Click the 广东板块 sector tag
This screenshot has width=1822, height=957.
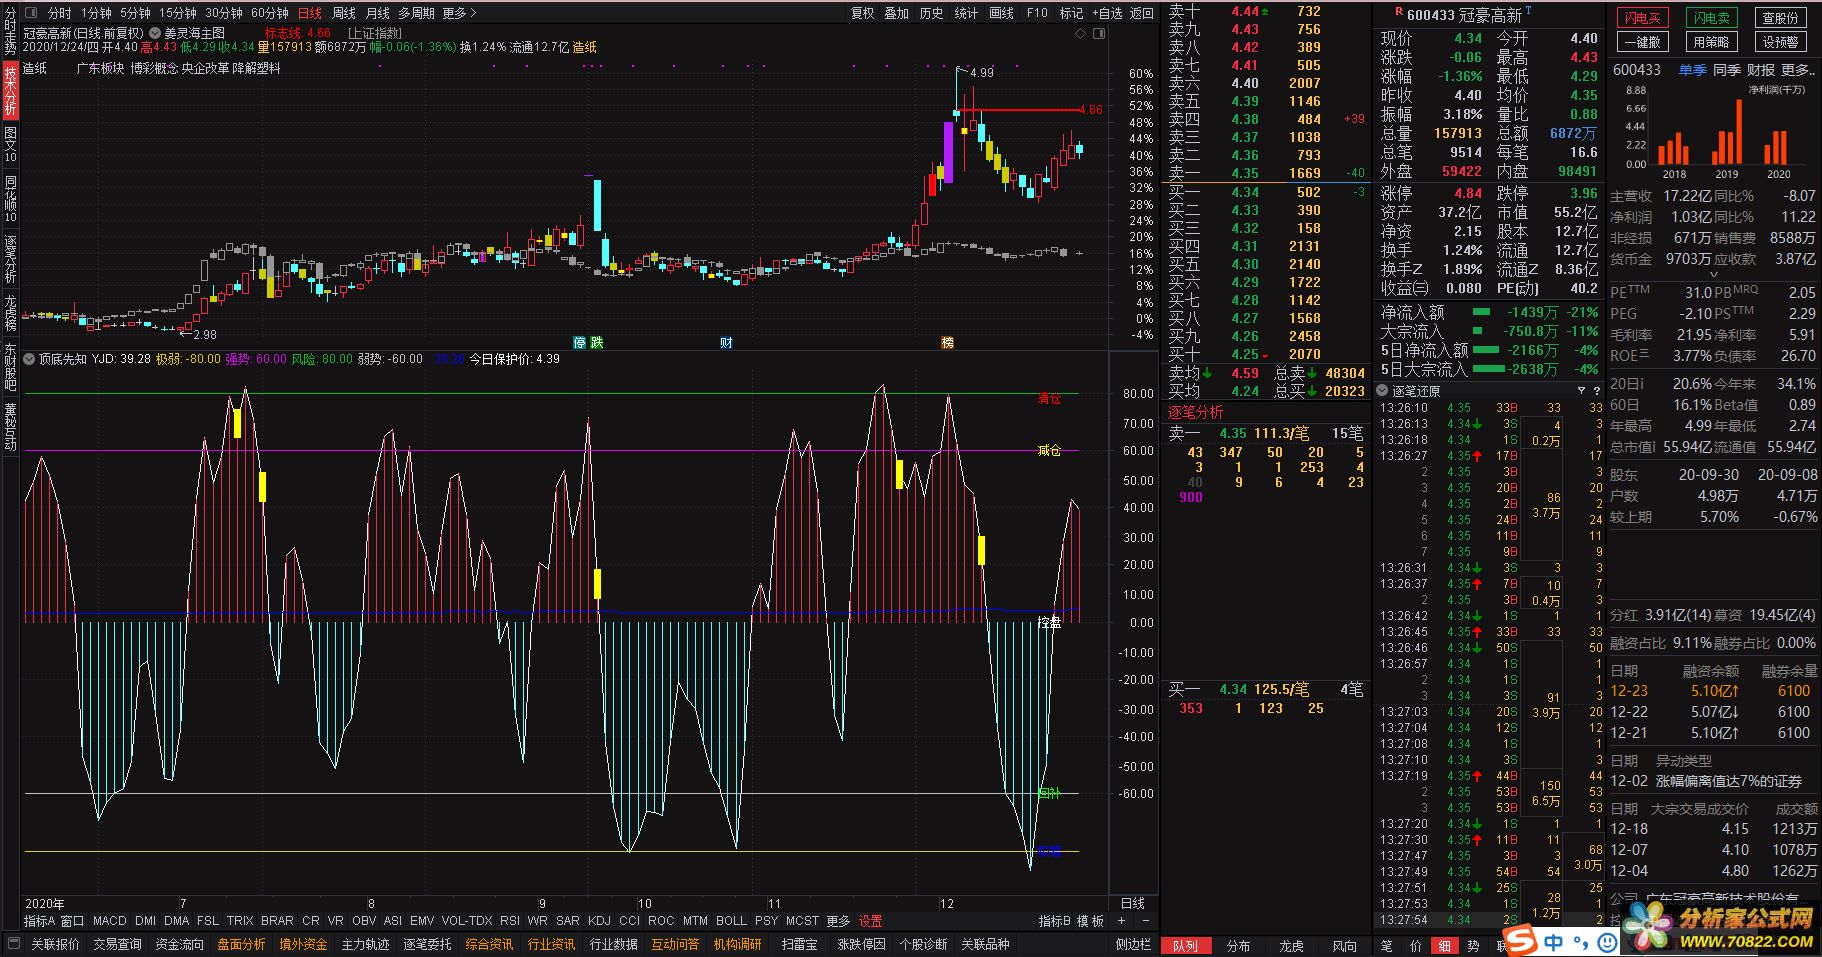click(x=100, y=68)
